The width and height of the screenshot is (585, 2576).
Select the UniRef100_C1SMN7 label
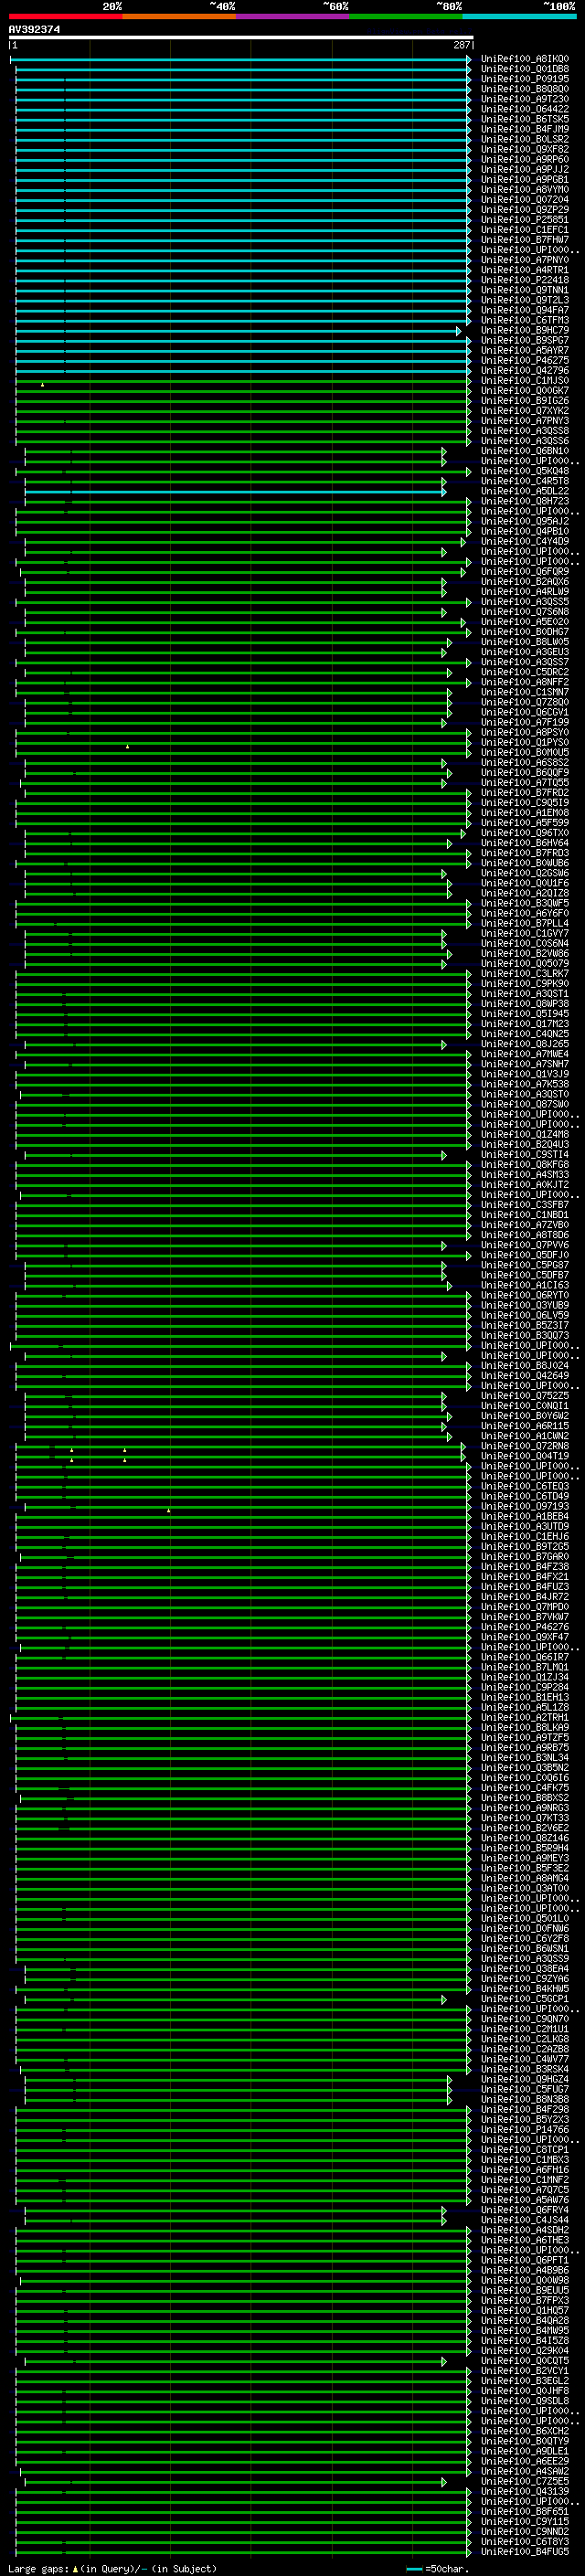pos(524,692)
